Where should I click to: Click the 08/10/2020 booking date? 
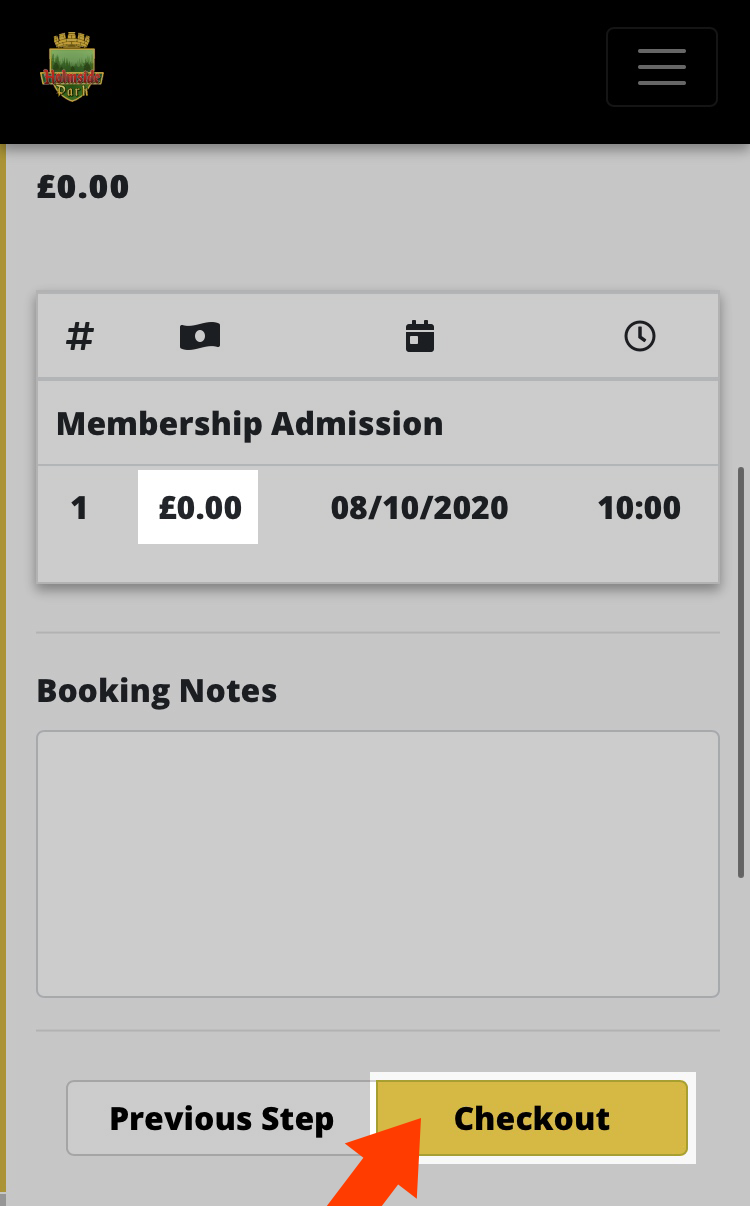click(420, 508)
